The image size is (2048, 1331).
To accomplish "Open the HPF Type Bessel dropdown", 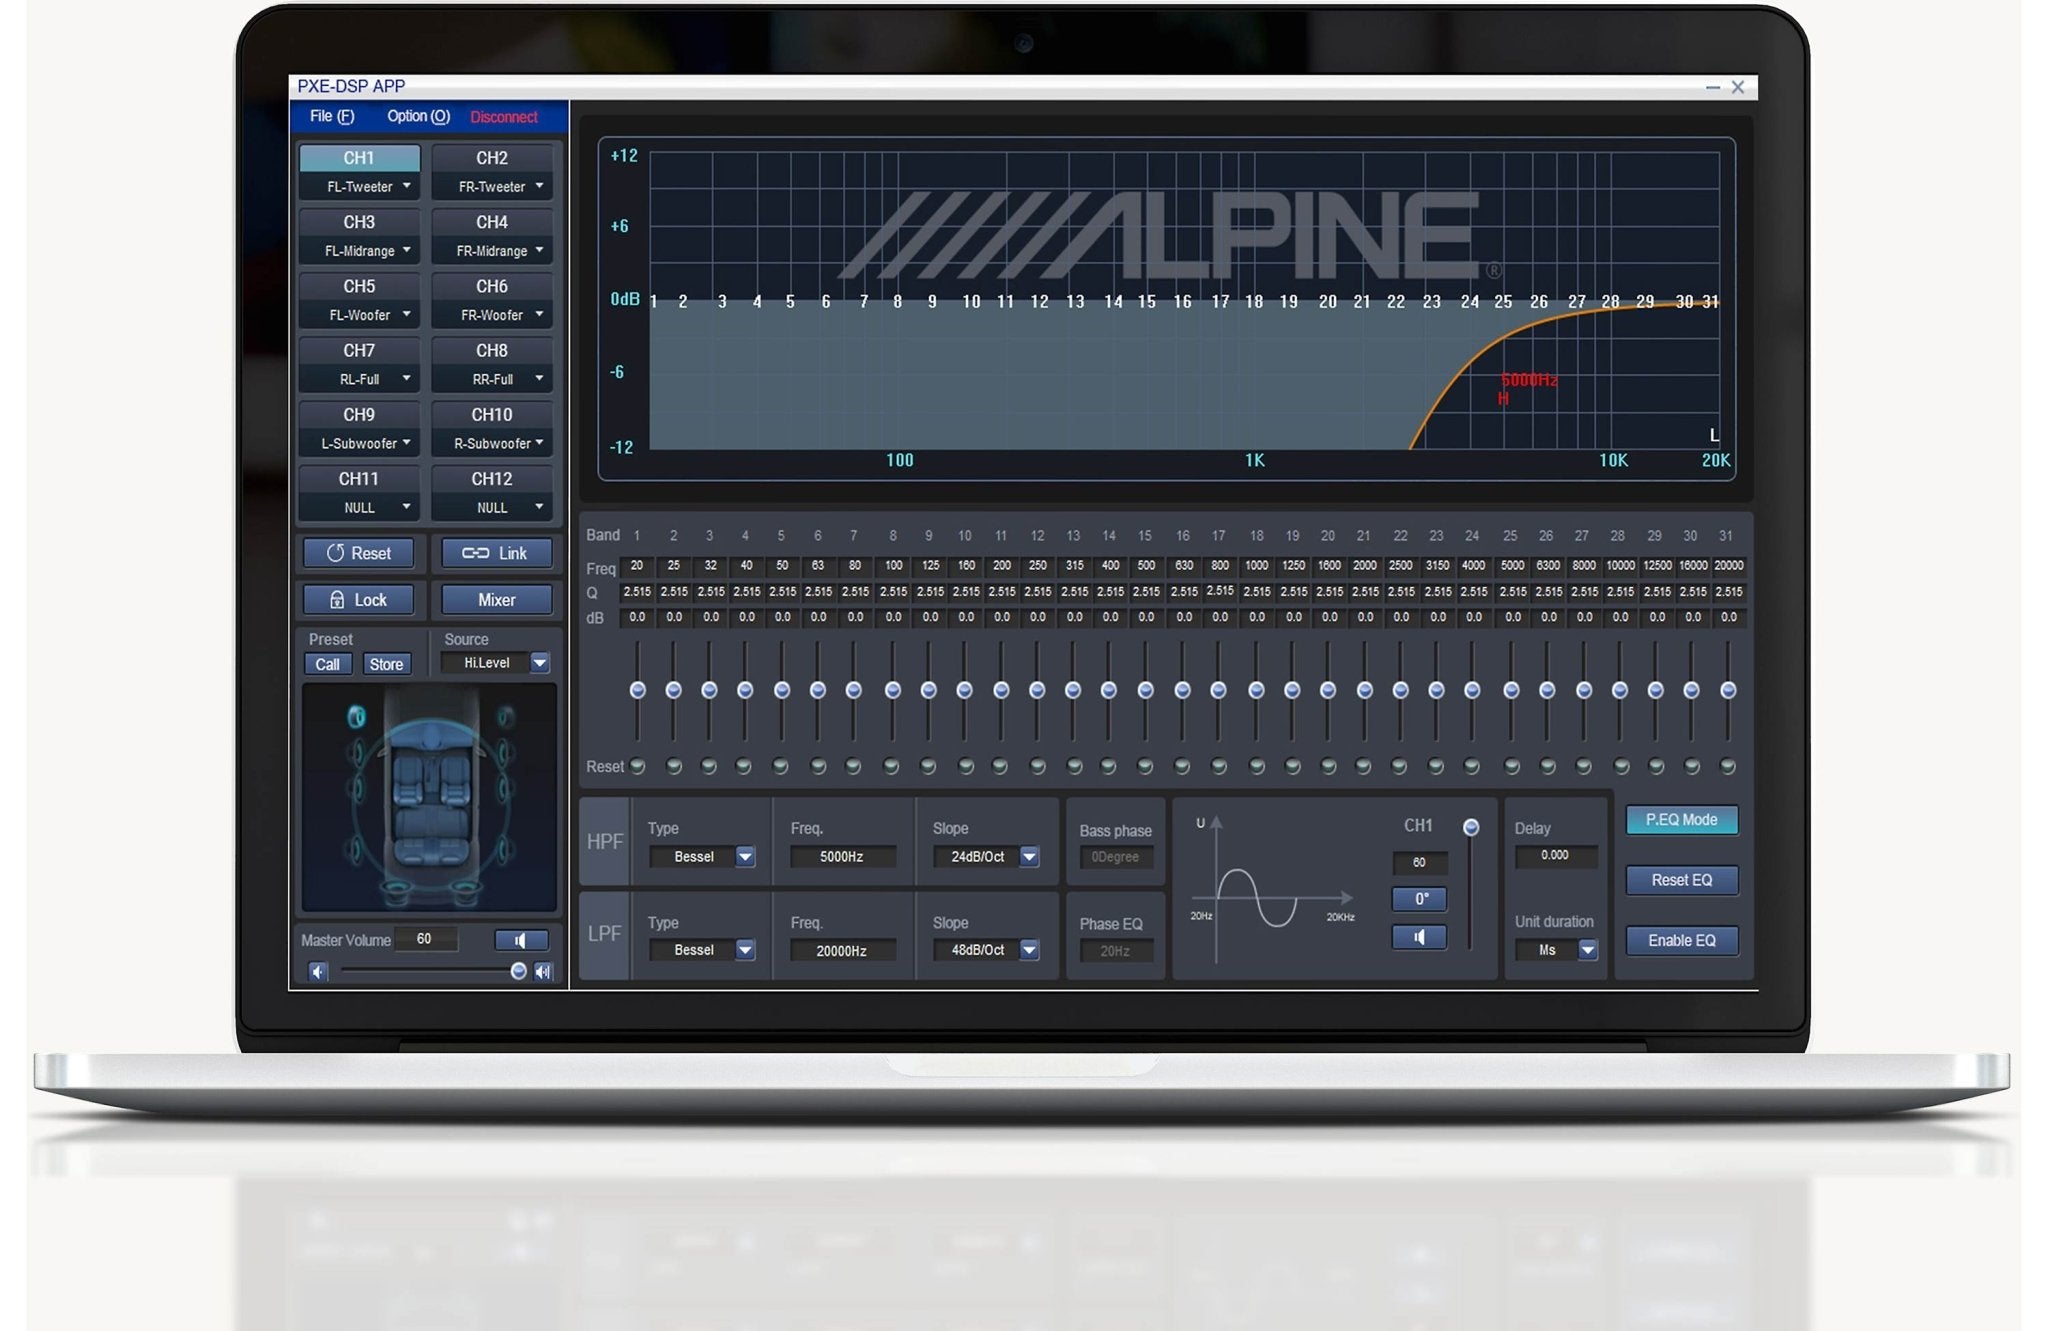I will coord(745,857).
